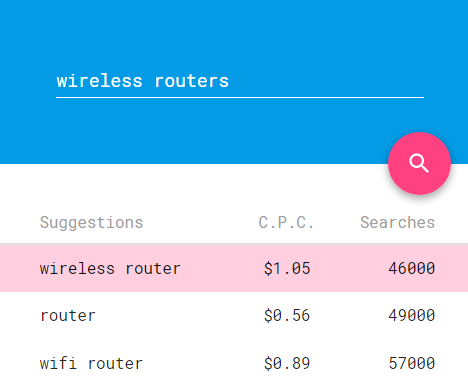
Task: Select the 'router' suggestion row
Action: [x=234, y=315]
